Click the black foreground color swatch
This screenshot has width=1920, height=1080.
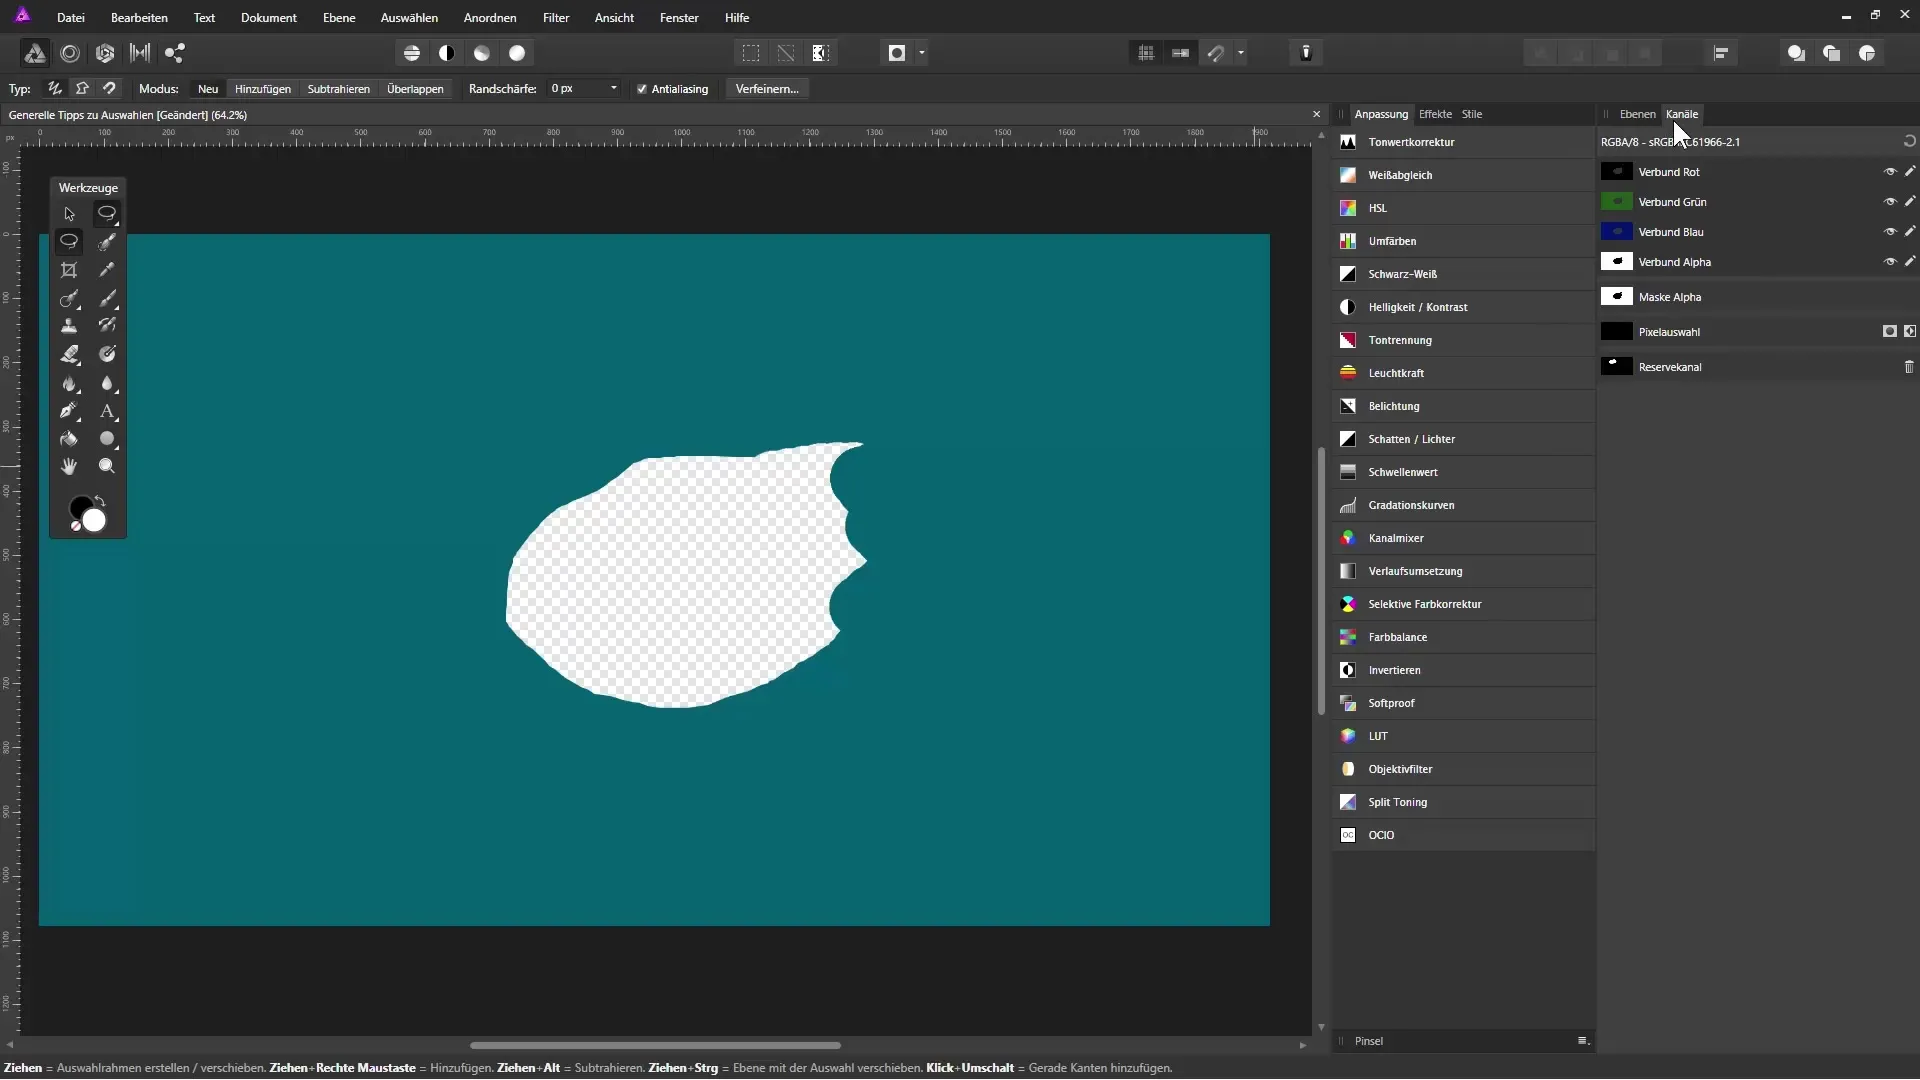coord(78,507)
